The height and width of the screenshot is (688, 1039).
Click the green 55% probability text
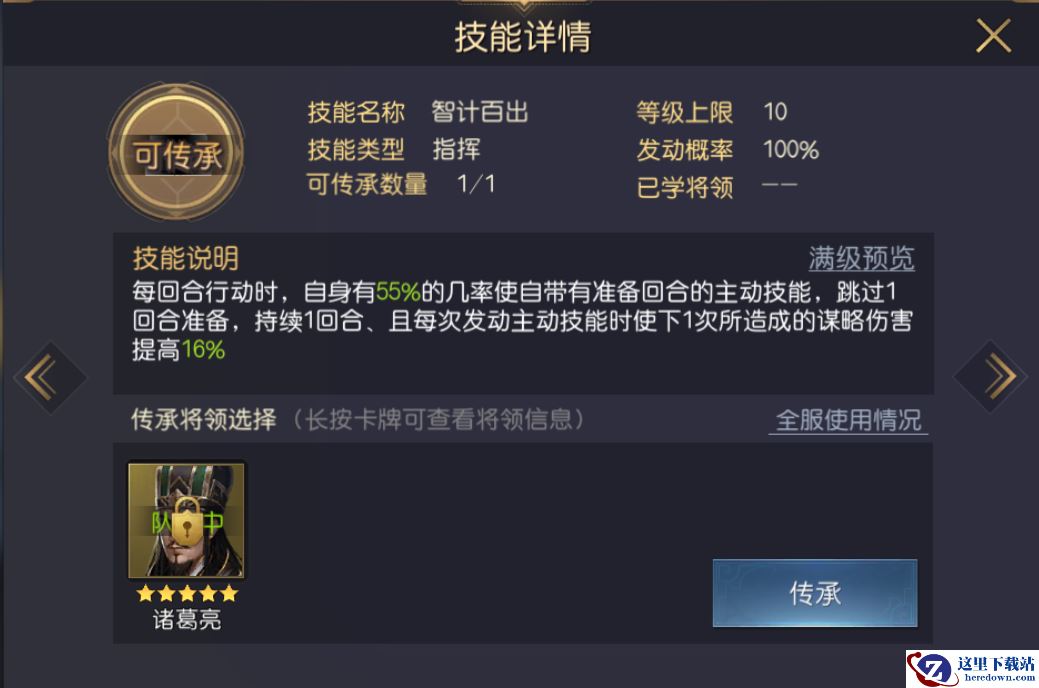pos(398,292)
